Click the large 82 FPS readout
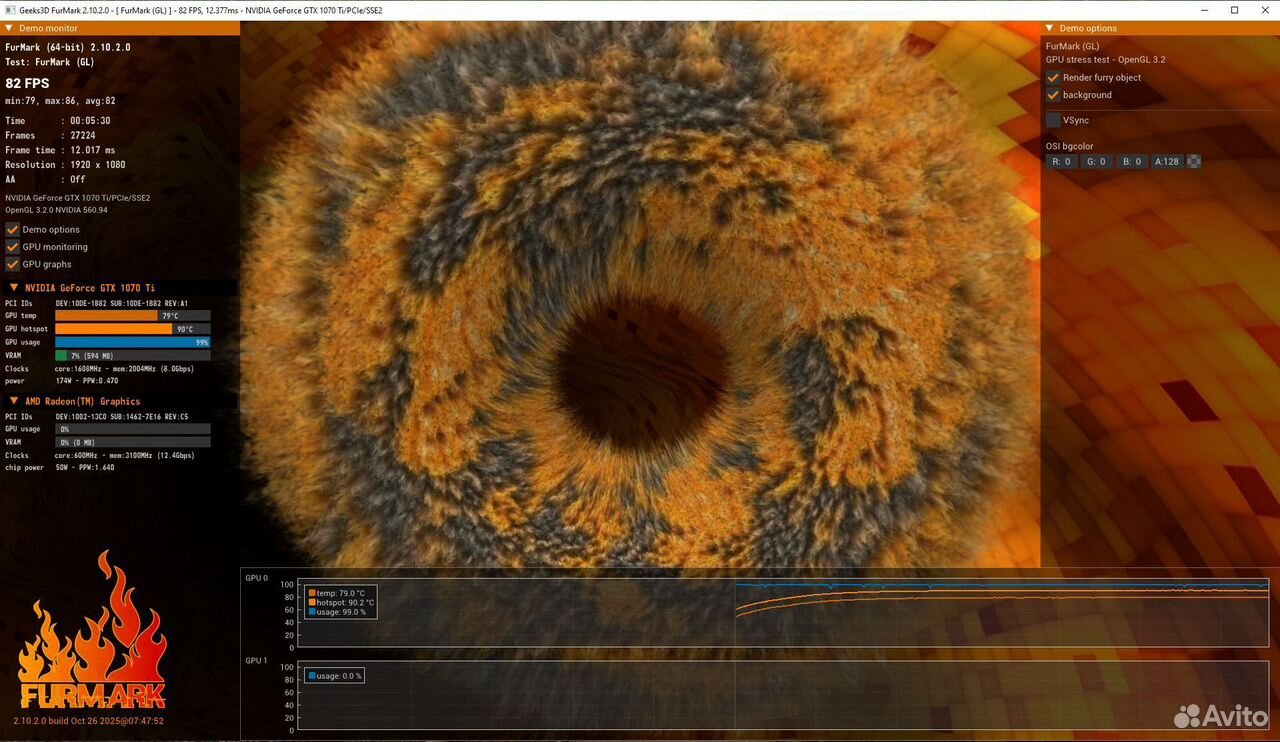Viewport: 1280px width, 742px height. tap(27, 83)
